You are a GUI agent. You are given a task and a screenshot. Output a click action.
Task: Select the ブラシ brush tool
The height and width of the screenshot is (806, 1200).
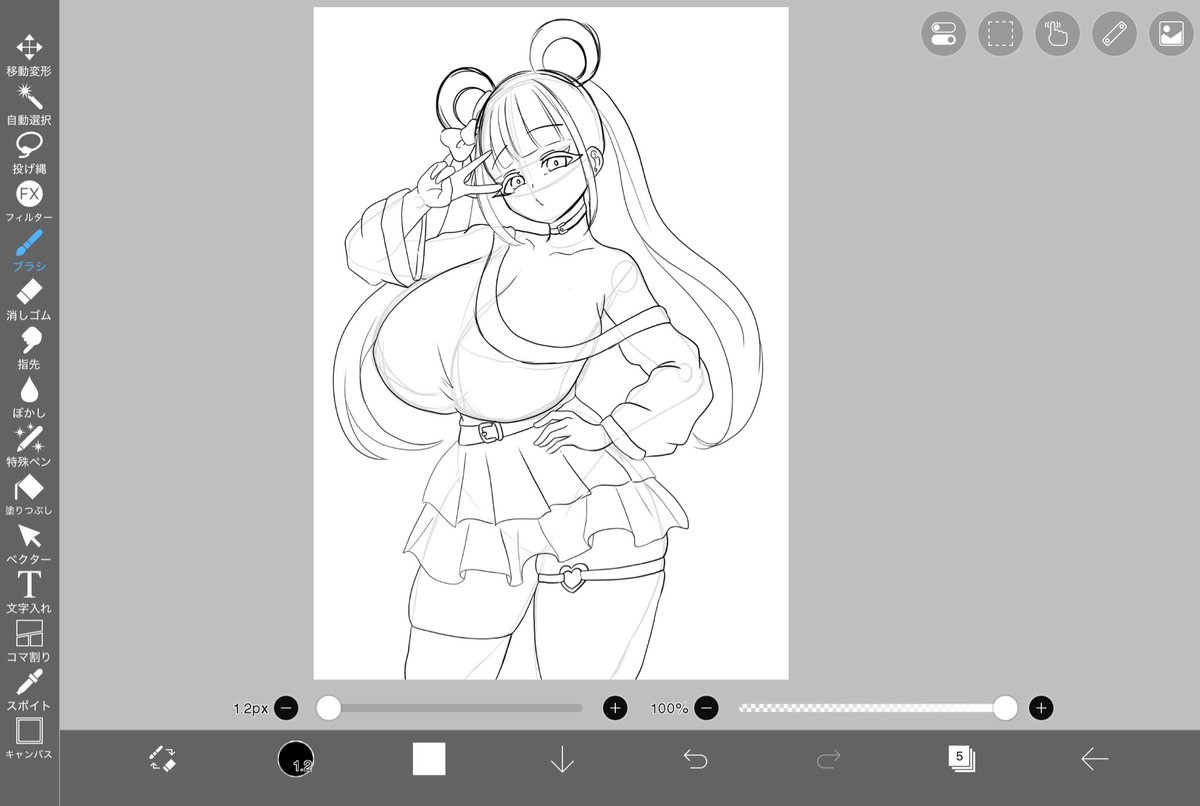[x=29, y=252]
